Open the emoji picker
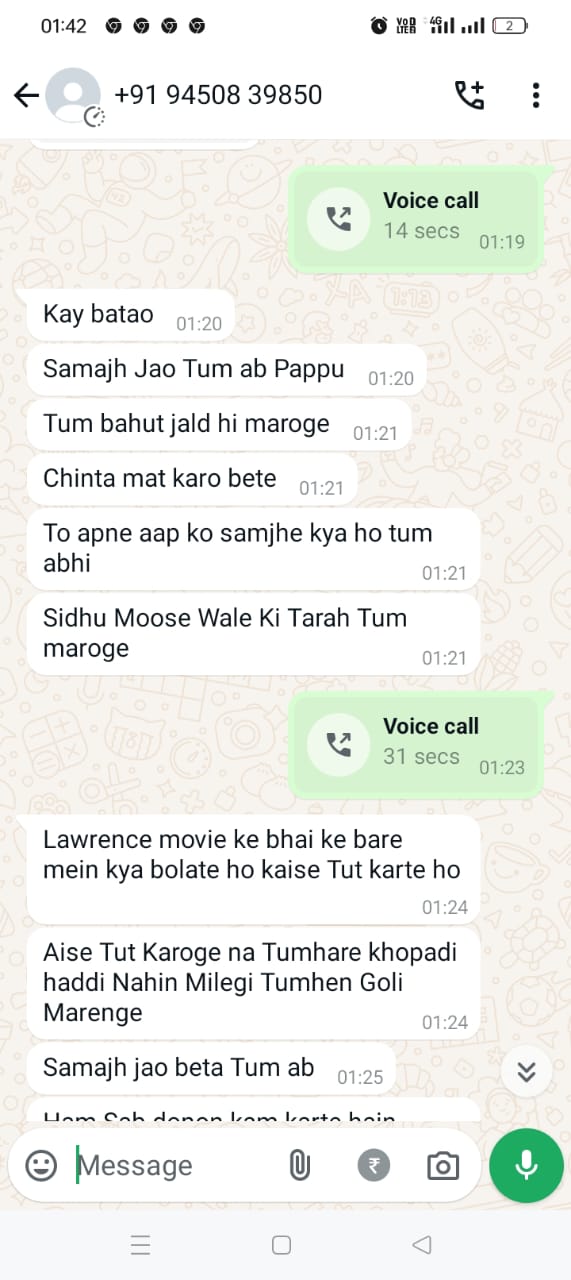This screenshot has width=571, height=1280. 41,1165
